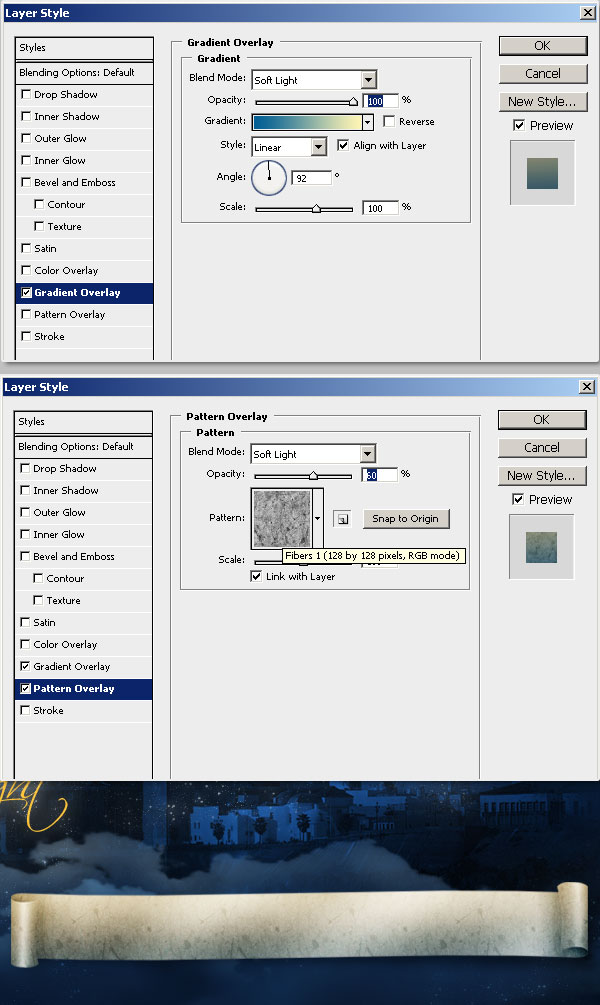Tick Outer Glow checkbox in upper dialog

26,138
